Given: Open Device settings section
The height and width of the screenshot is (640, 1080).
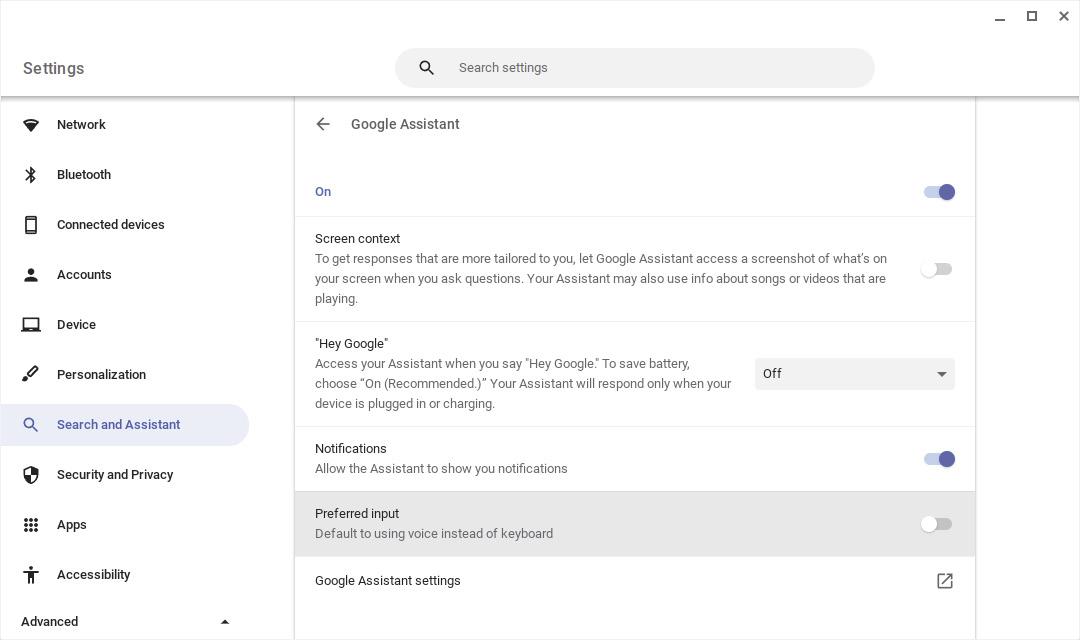Looking at the screenshot, I should point(76,324).
